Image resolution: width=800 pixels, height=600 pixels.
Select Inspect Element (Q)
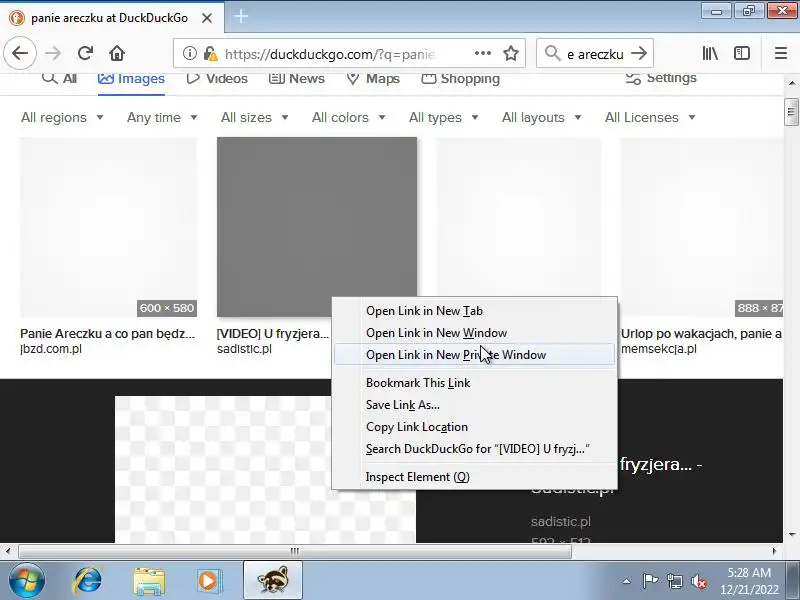[474, 477]
